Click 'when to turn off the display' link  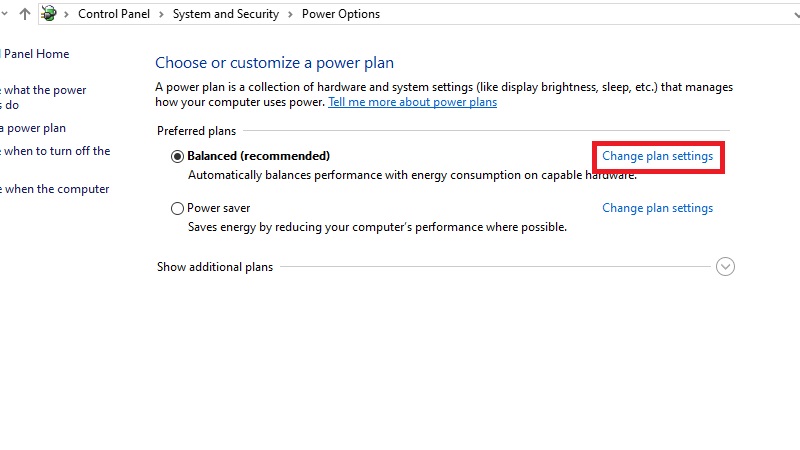[x=56, y=151]
